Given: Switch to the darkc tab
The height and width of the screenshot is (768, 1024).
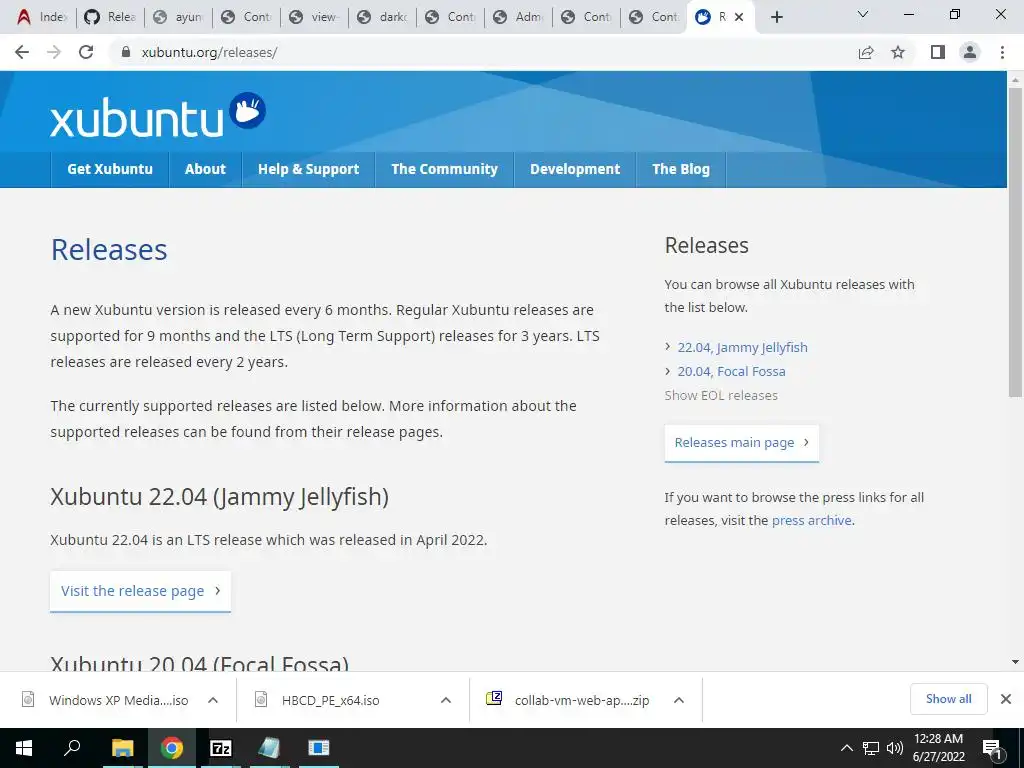Looking at the screenshot, I should [x=382, y=17].
